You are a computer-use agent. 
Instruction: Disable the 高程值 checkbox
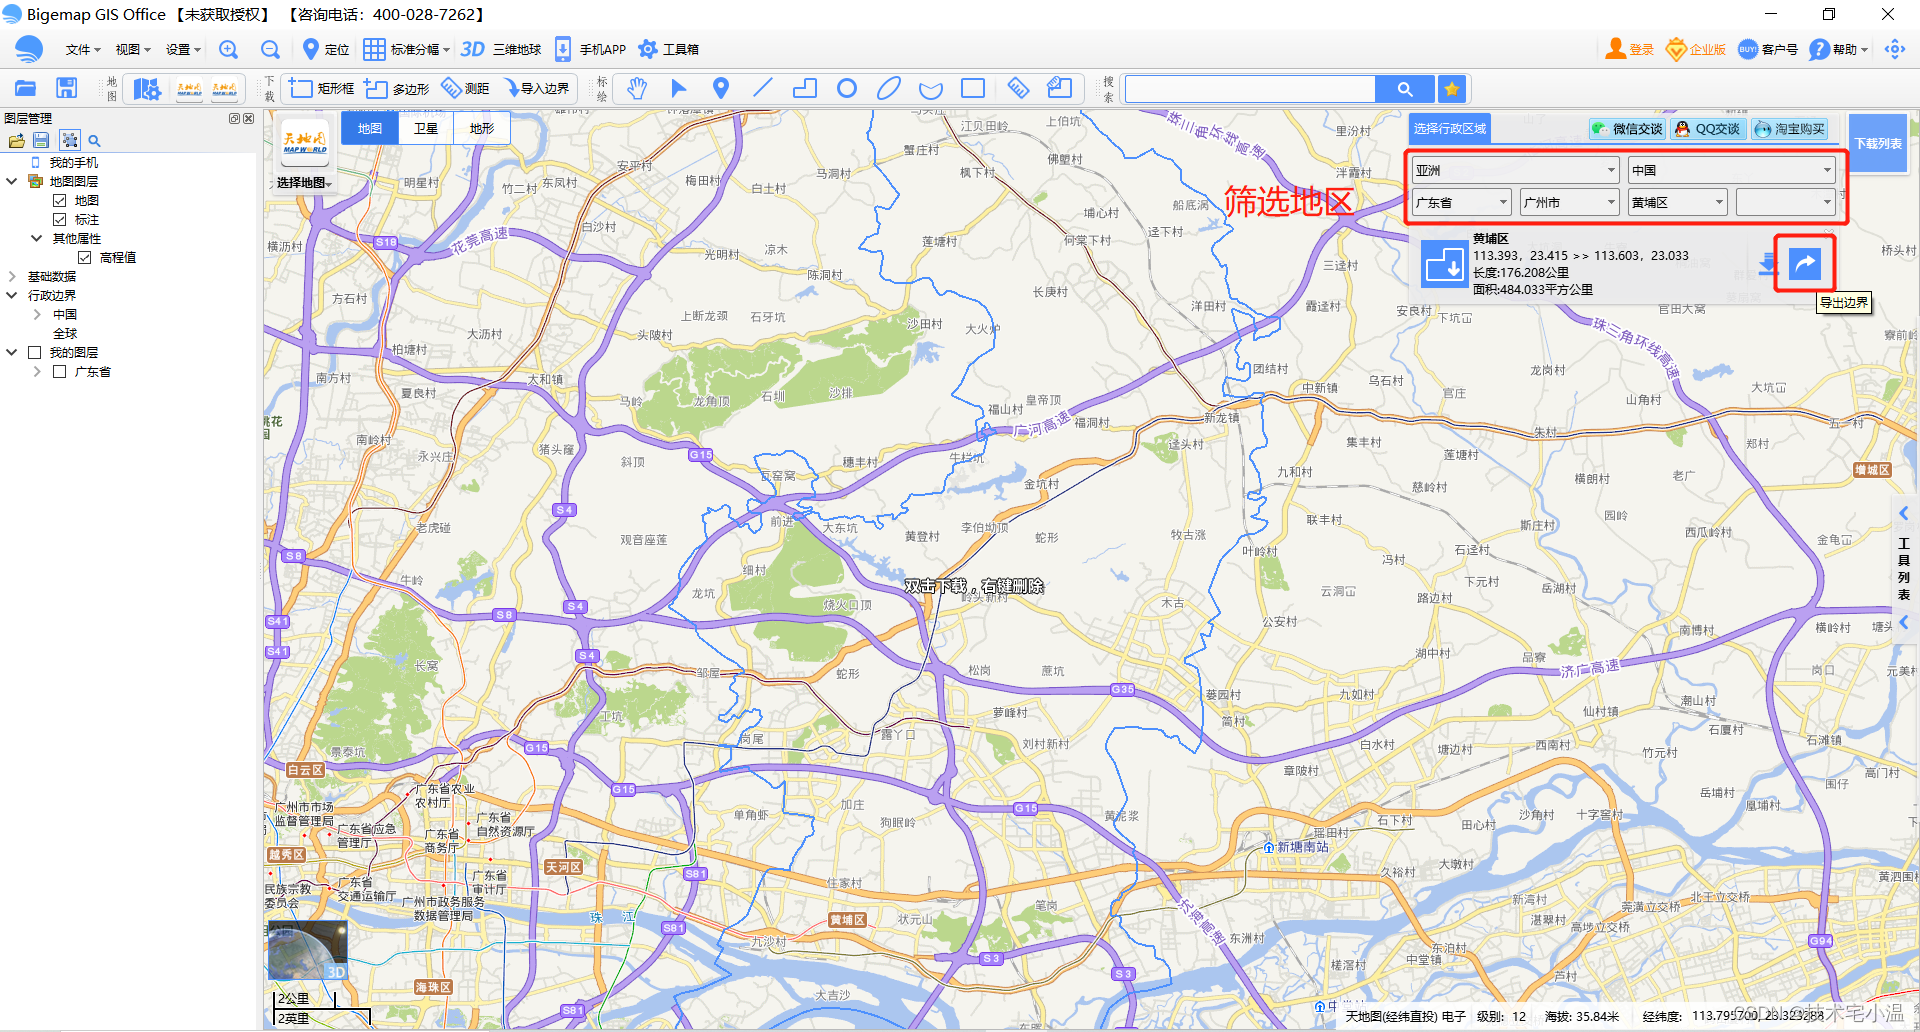85,256
